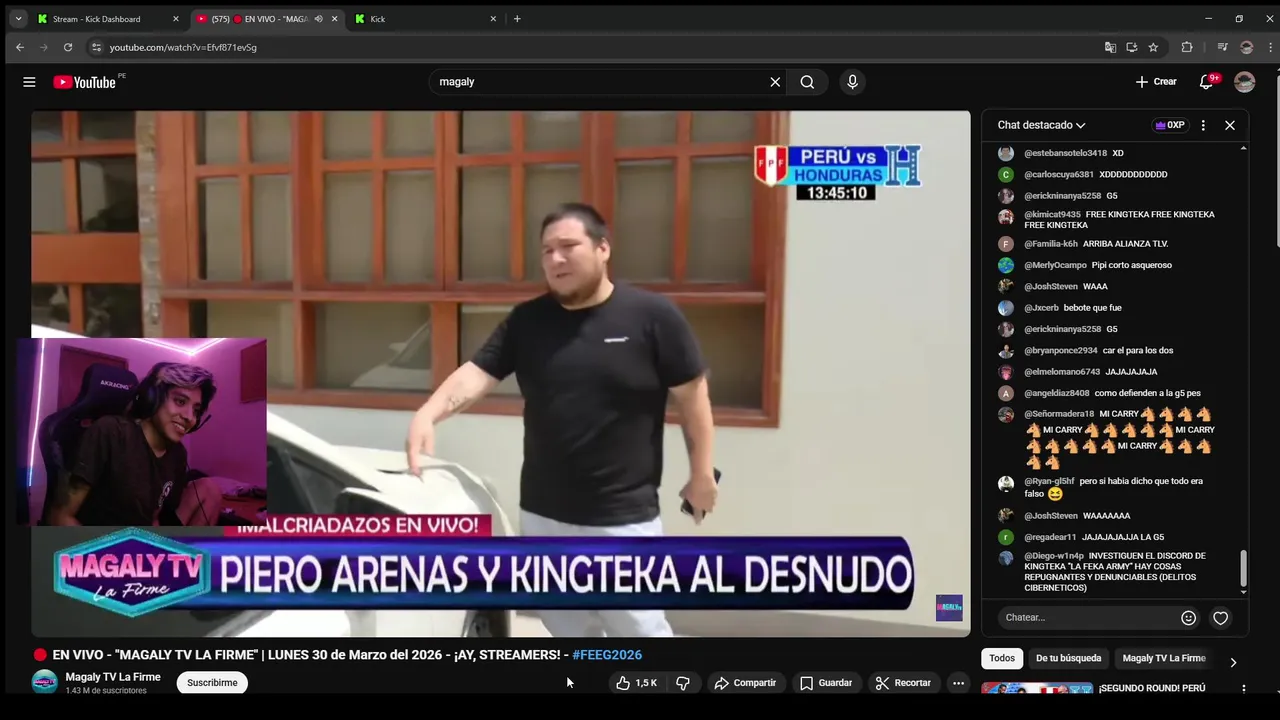The image size is (1280, 720).
Task: Open chat options three-dot menu
Action: pyautogui.click(x=1203, y=125)
